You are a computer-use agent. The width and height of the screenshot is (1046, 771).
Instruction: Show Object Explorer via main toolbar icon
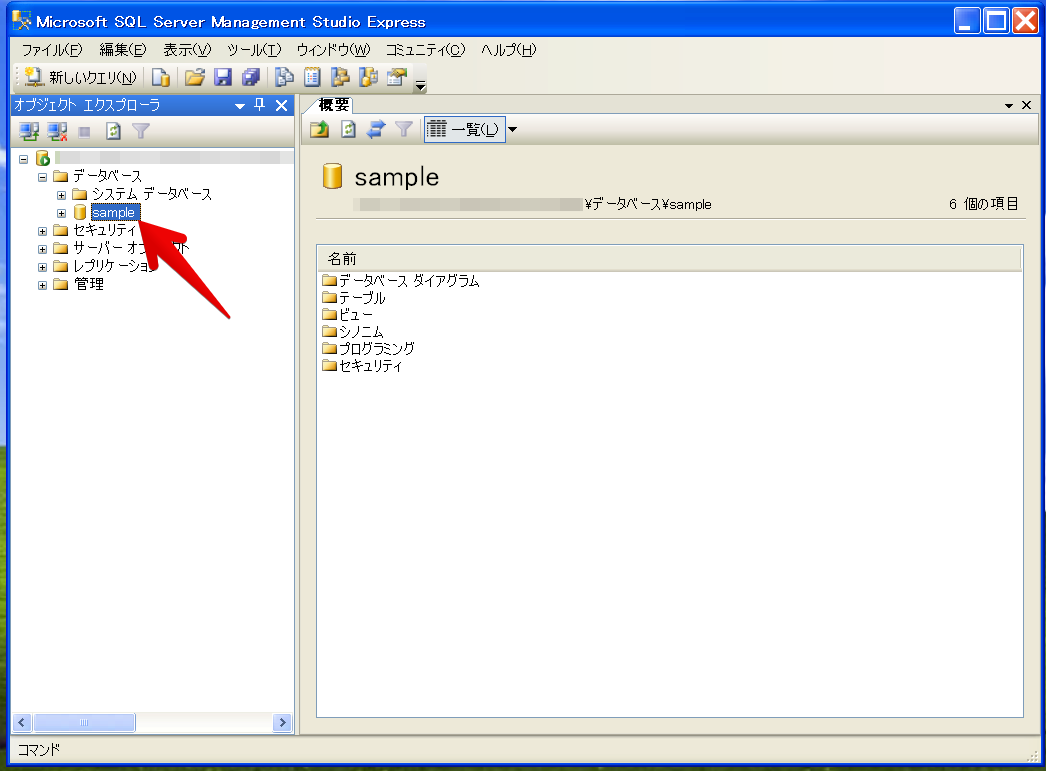point(340,77)
